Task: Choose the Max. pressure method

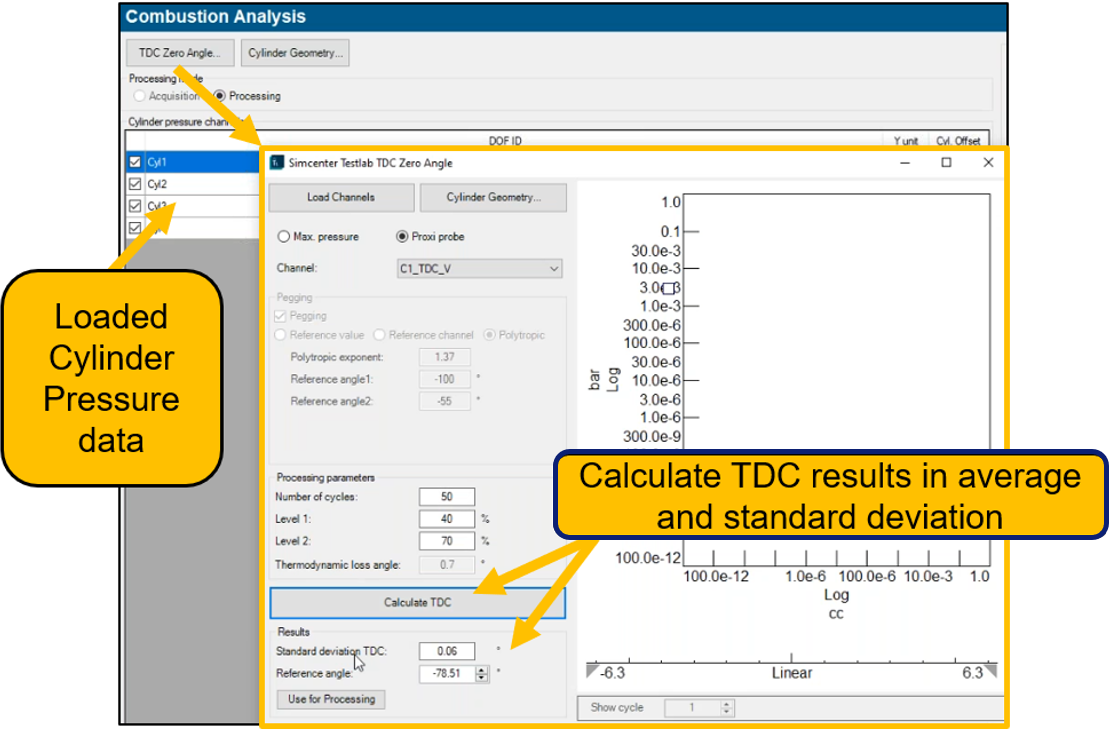Action: (x=284, y=237)
